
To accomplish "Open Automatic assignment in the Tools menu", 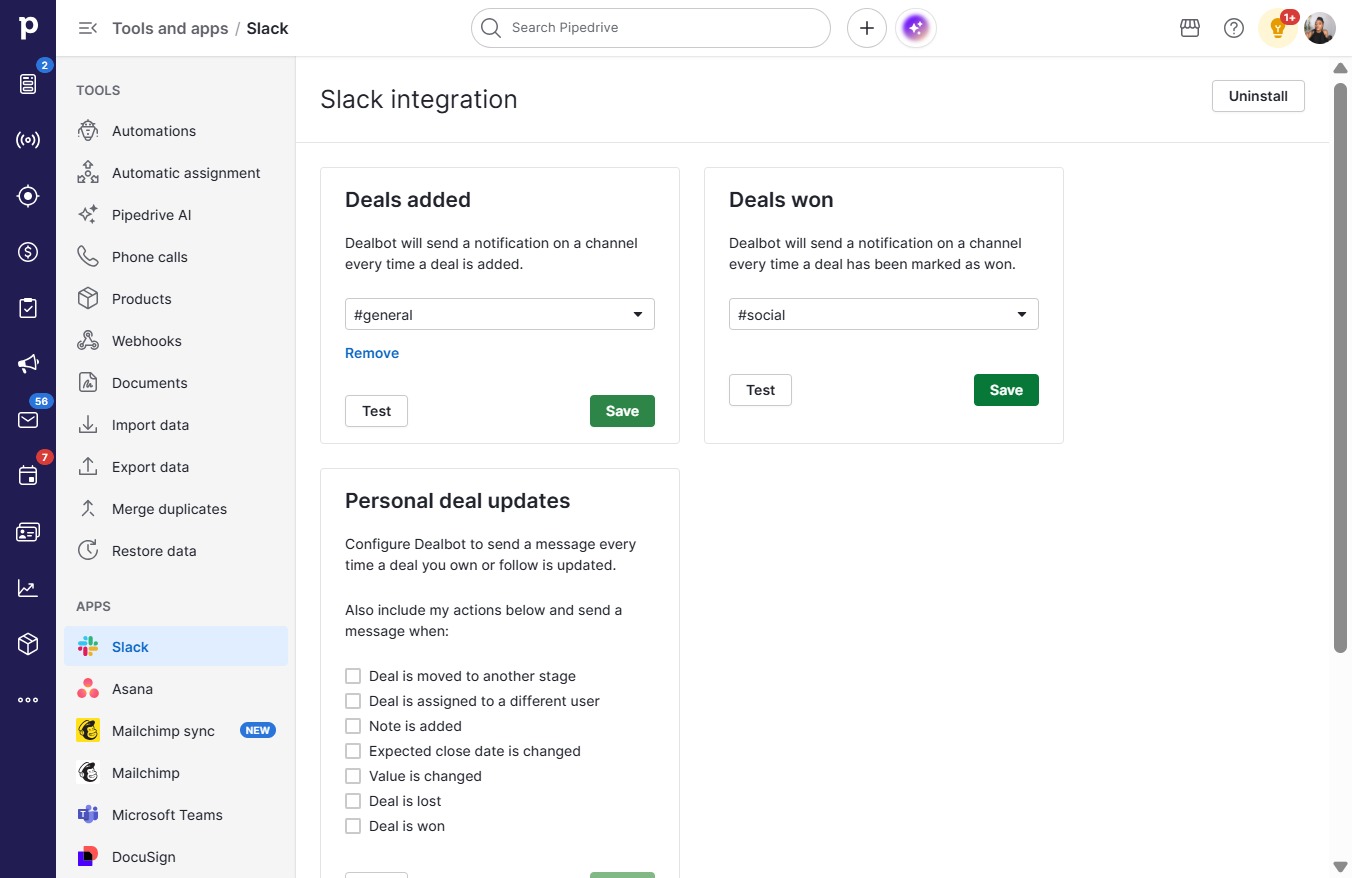I will point(176,173).
